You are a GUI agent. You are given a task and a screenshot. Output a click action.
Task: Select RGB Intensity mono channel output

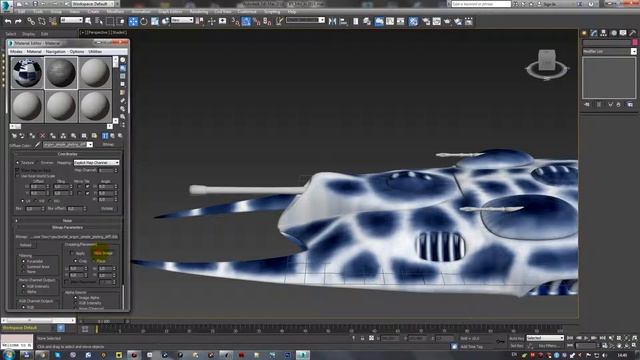click(x=23, y=286)
